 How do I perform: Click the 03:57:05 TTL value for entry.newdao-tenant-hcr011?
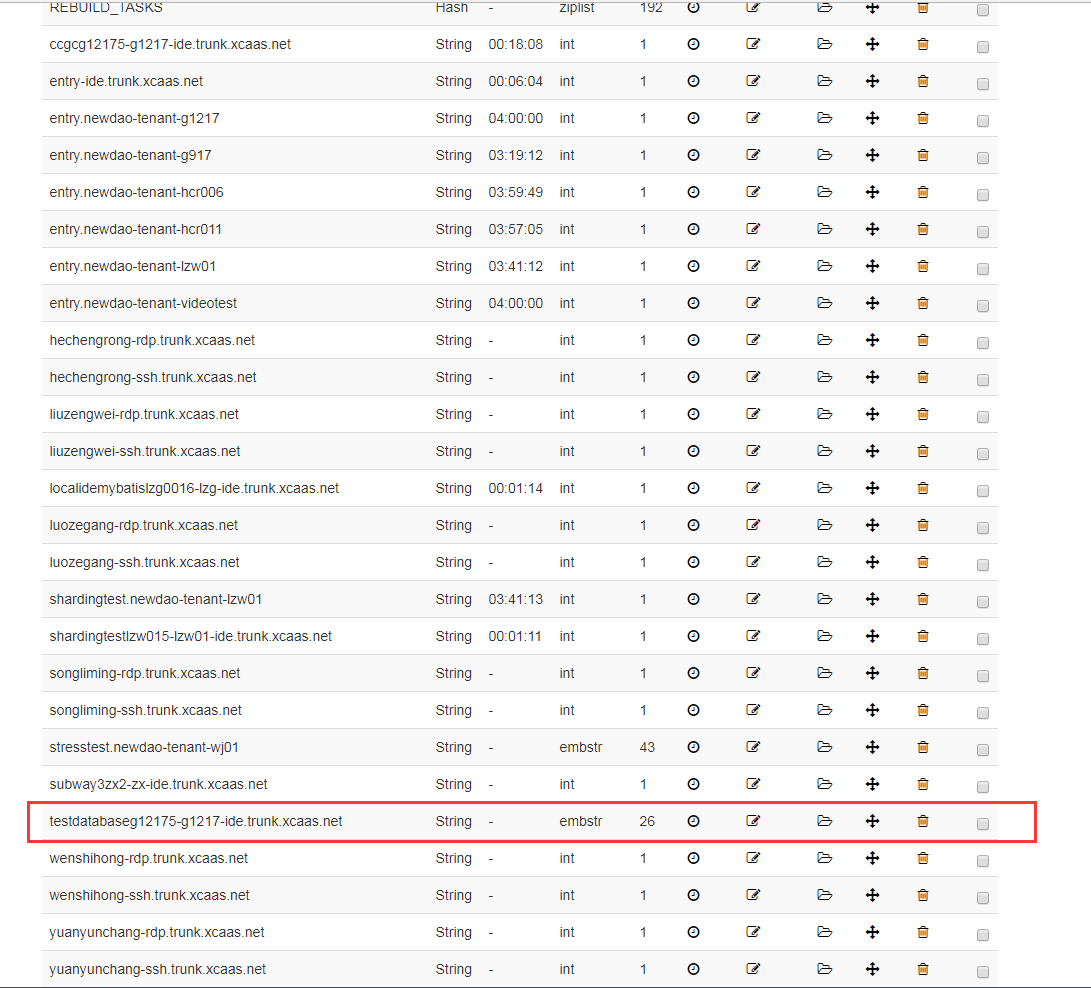point(515,229)
